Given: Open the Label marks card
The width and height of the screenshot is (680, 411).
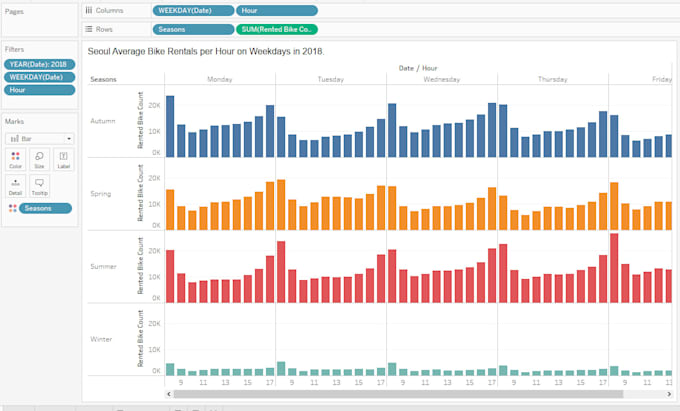Looking at the screenshot, I should pos(63,159).
